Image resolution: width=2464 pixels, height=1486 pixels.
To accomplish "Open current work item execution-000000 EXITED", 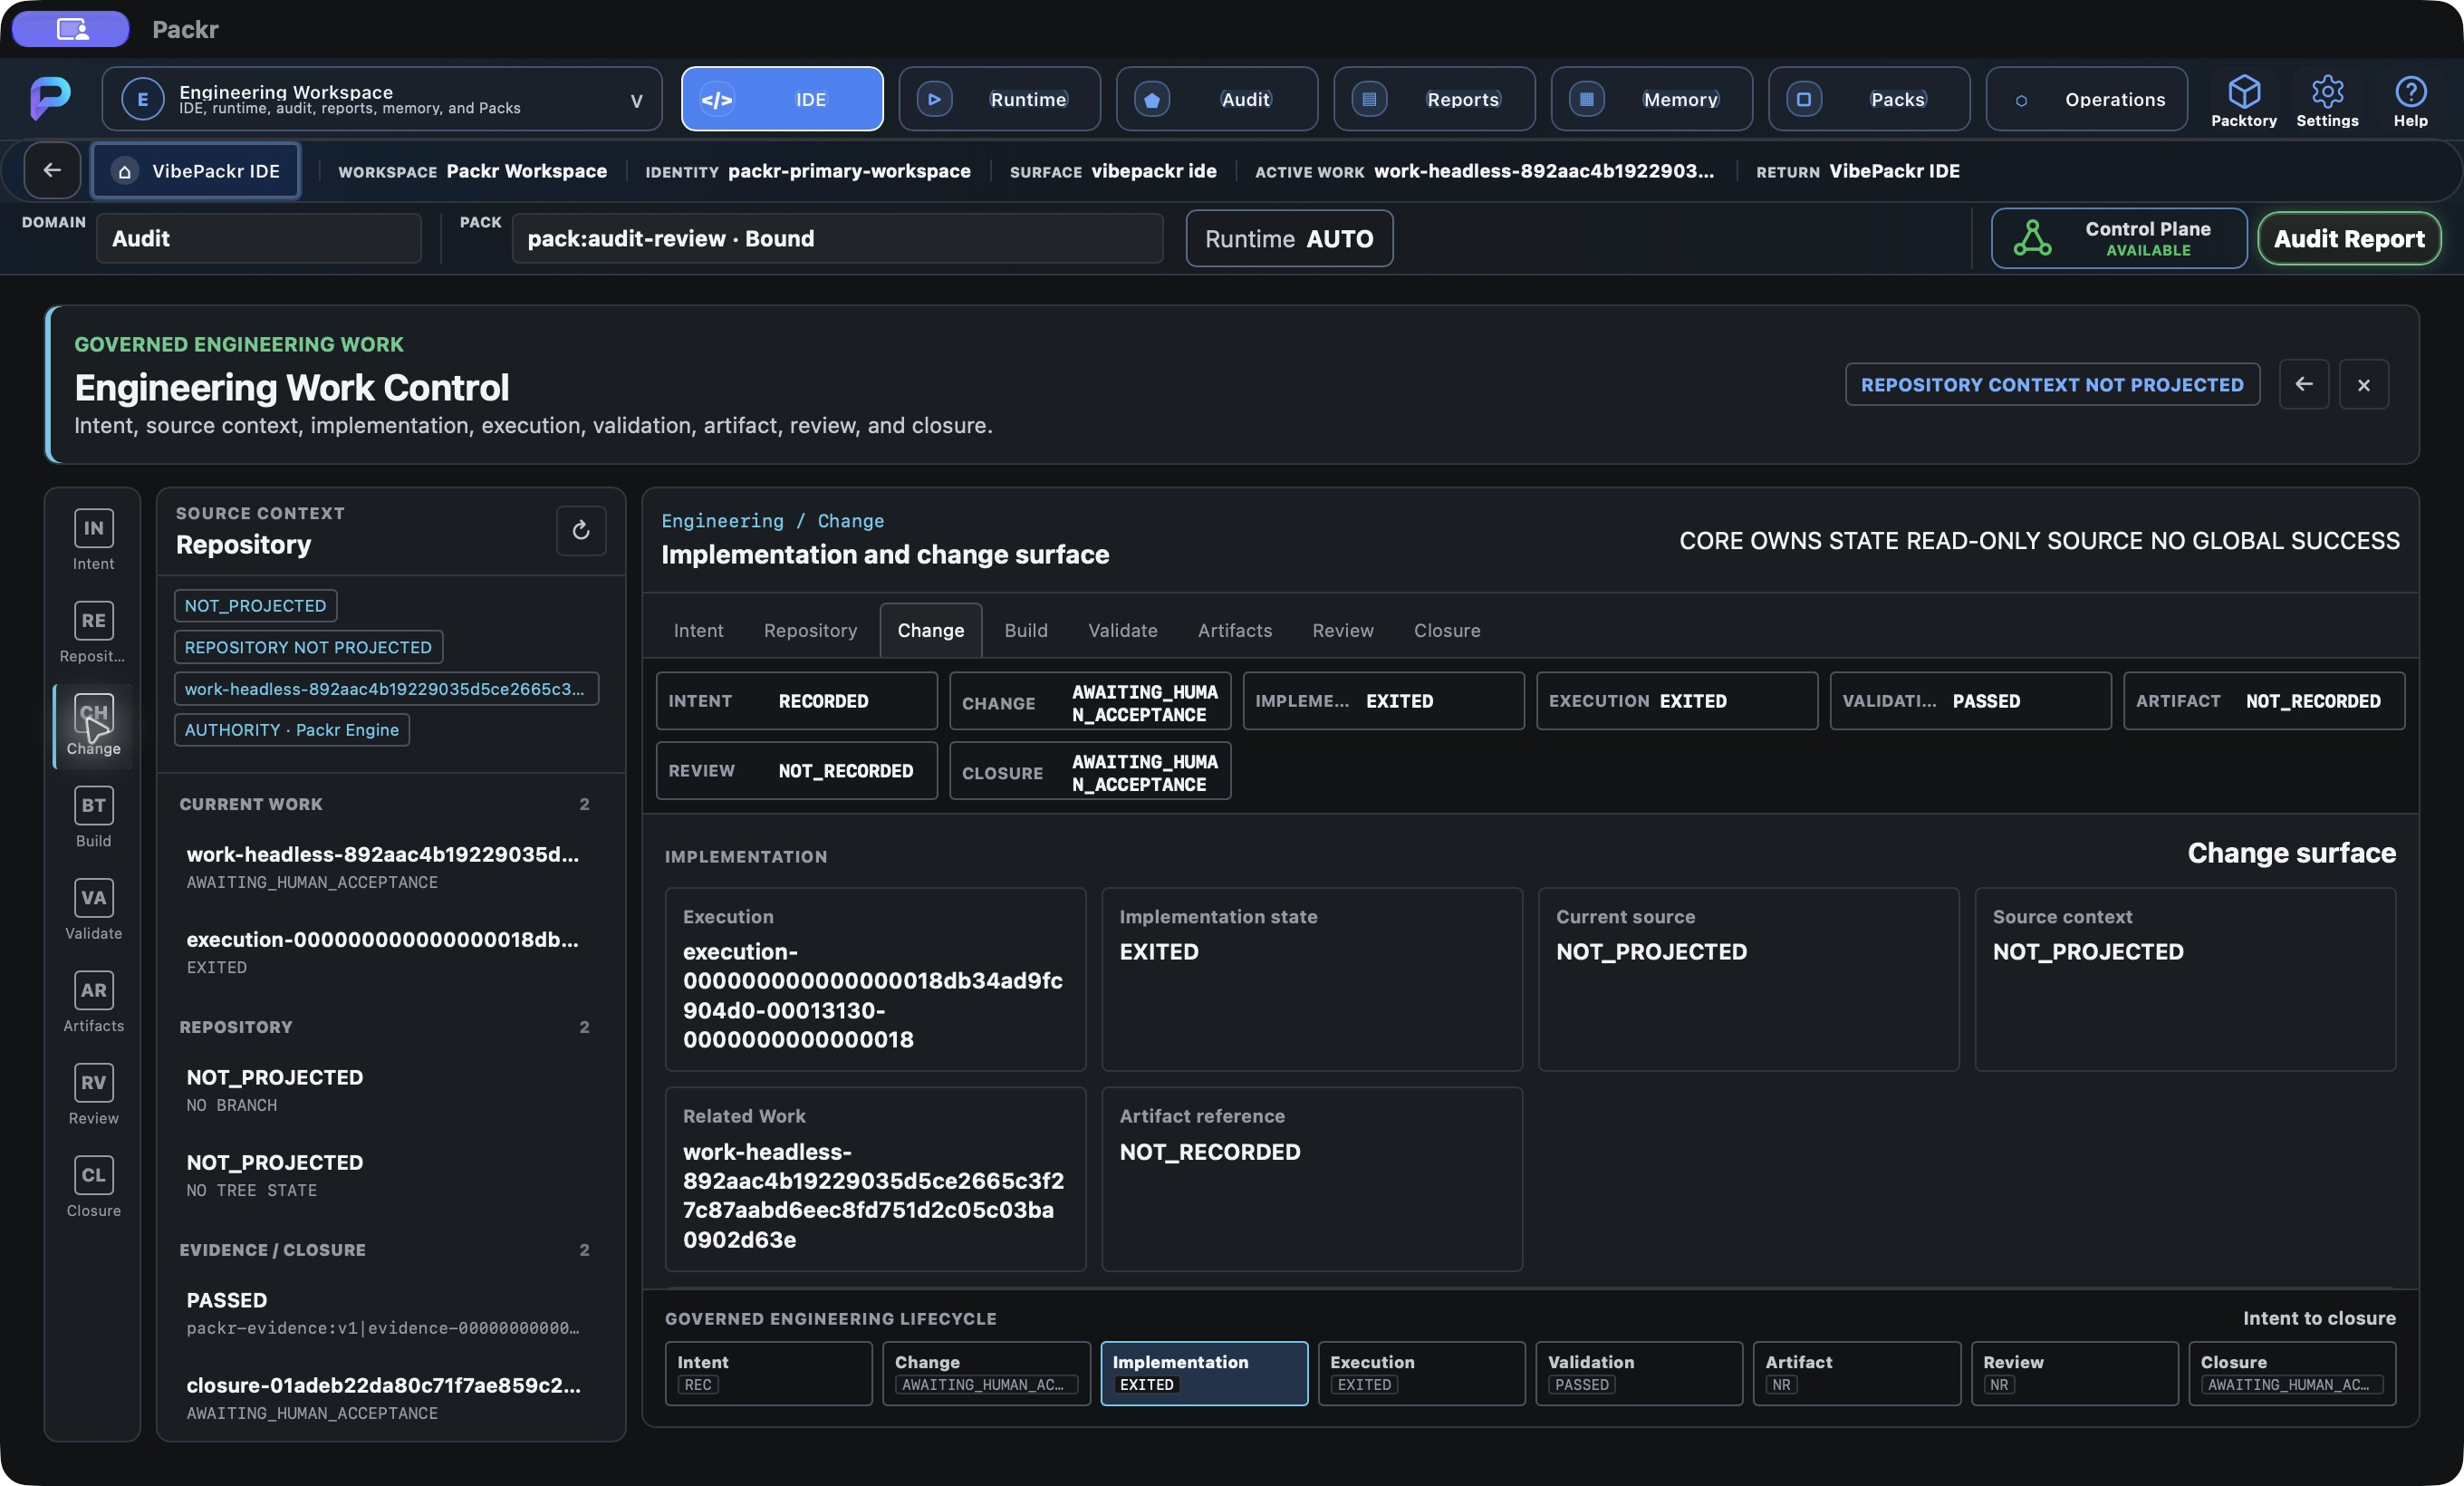I will click(x=385, y=952).
